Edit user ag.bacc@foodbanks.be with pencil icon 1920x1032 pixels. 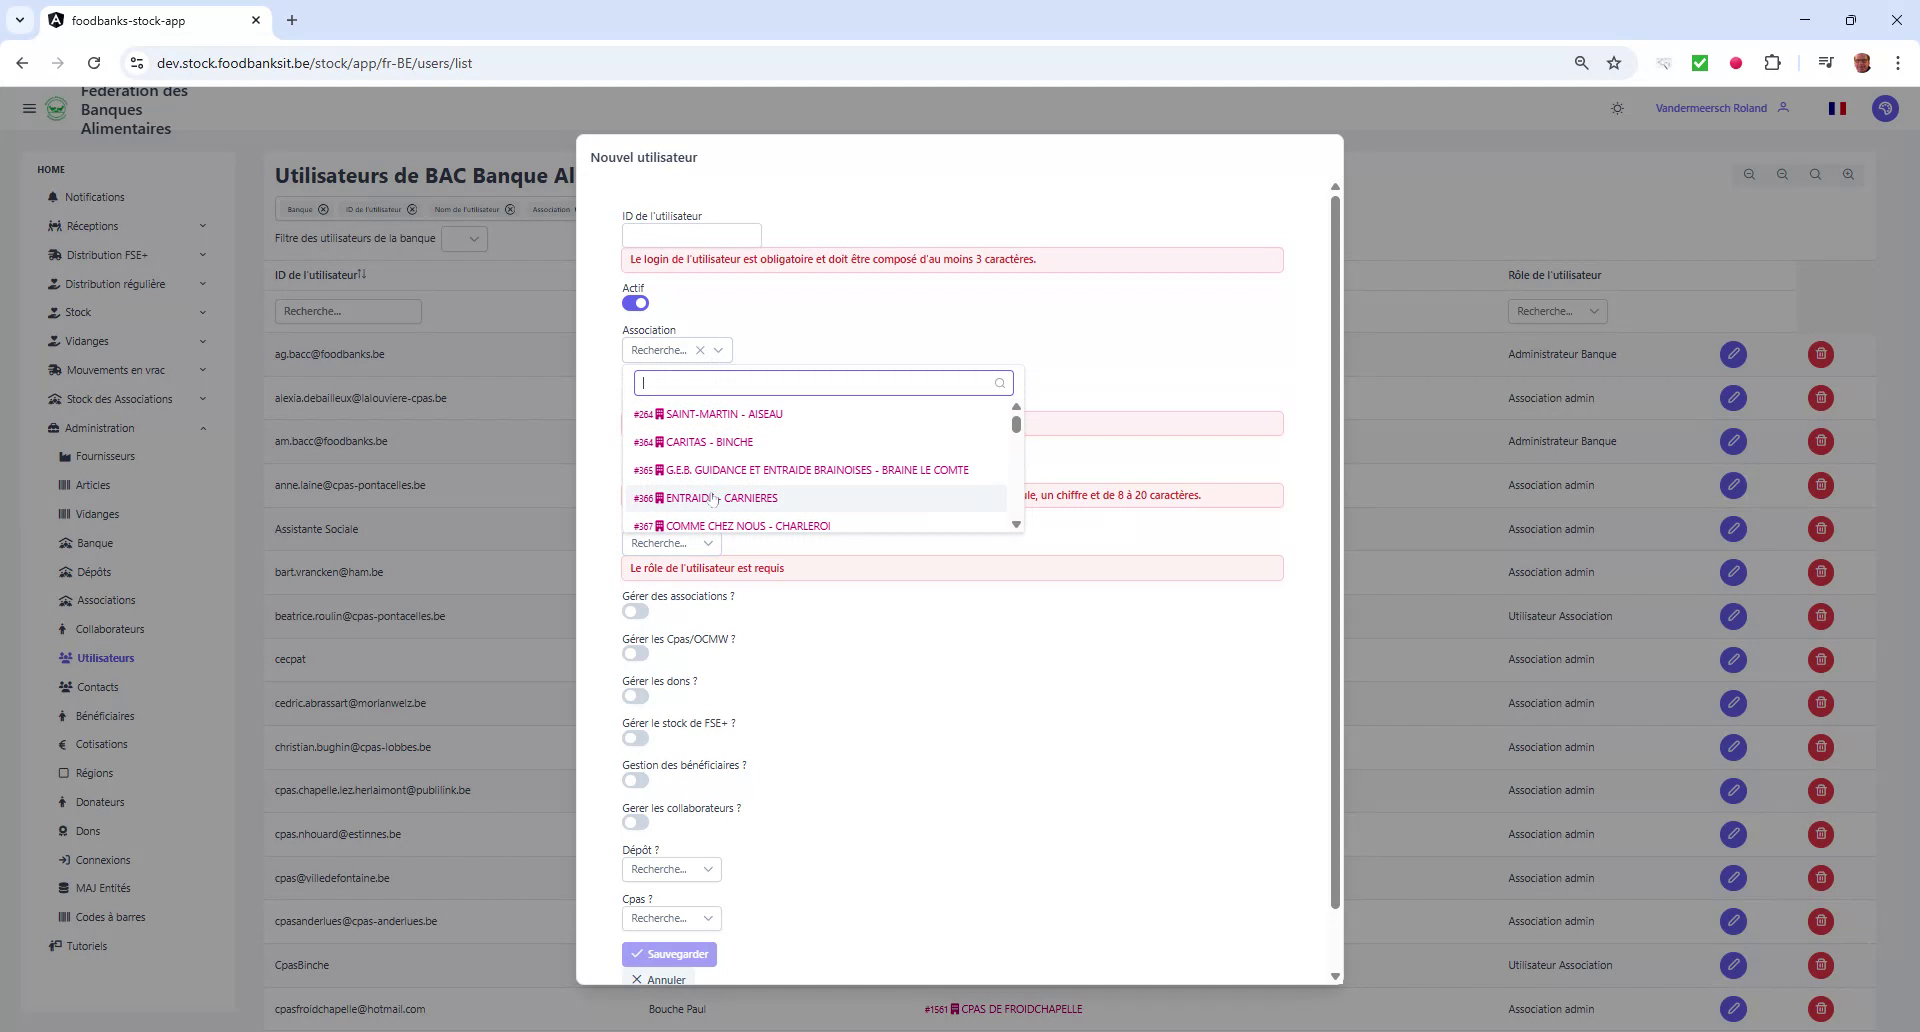[x=1733, y=354]
